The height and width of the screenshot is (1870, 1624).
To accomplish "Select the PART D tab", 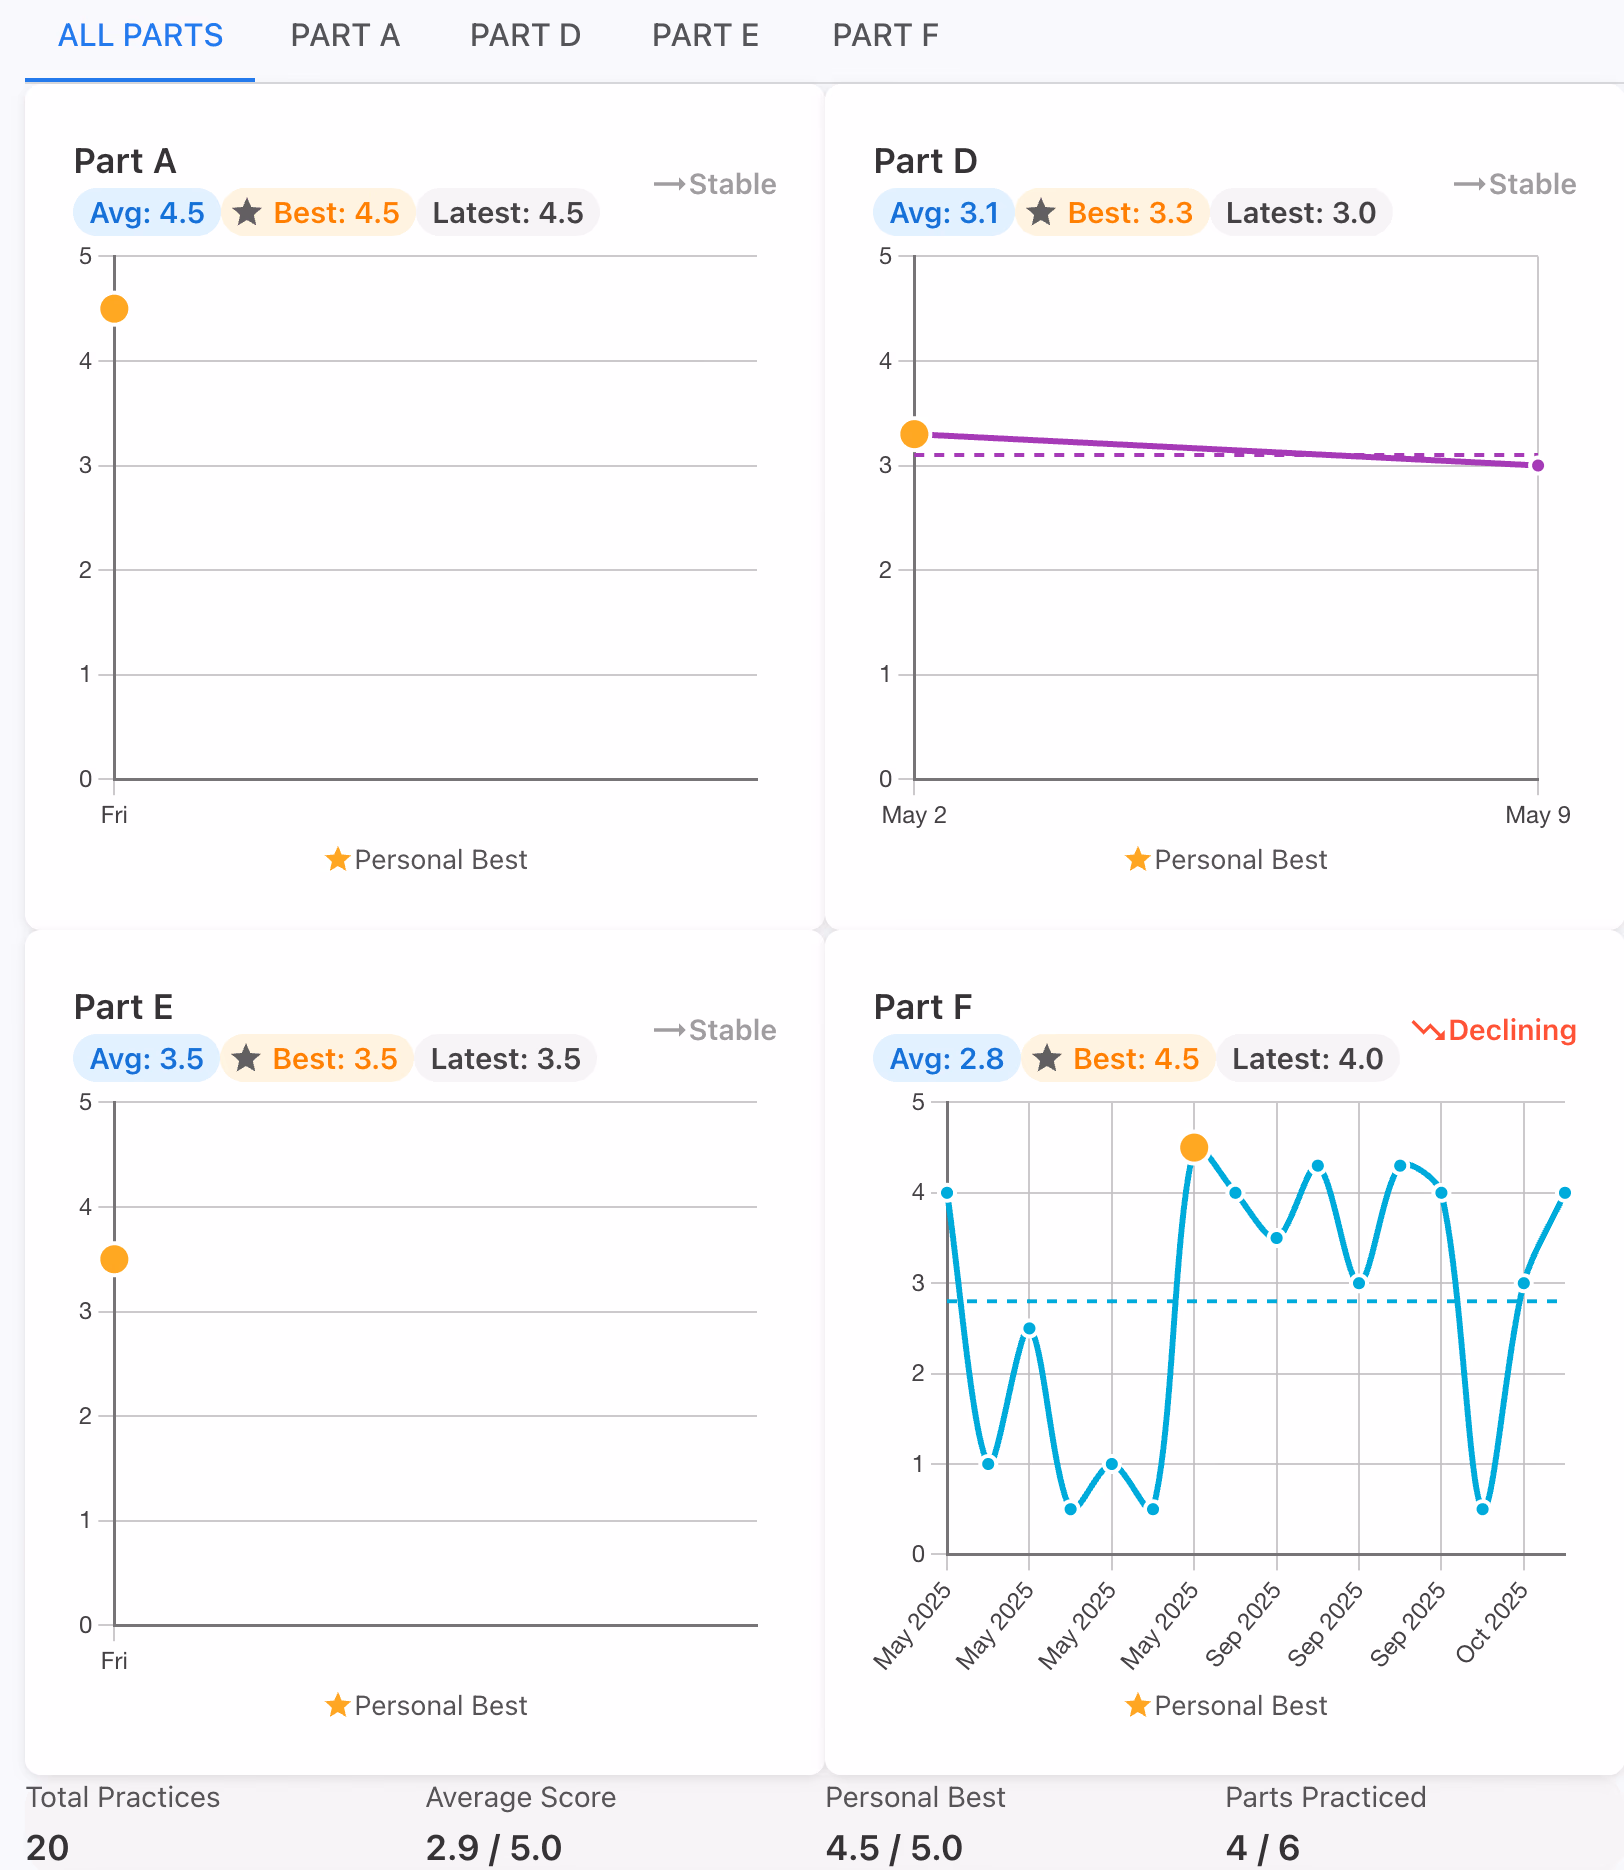I will [x=525, y=35].
